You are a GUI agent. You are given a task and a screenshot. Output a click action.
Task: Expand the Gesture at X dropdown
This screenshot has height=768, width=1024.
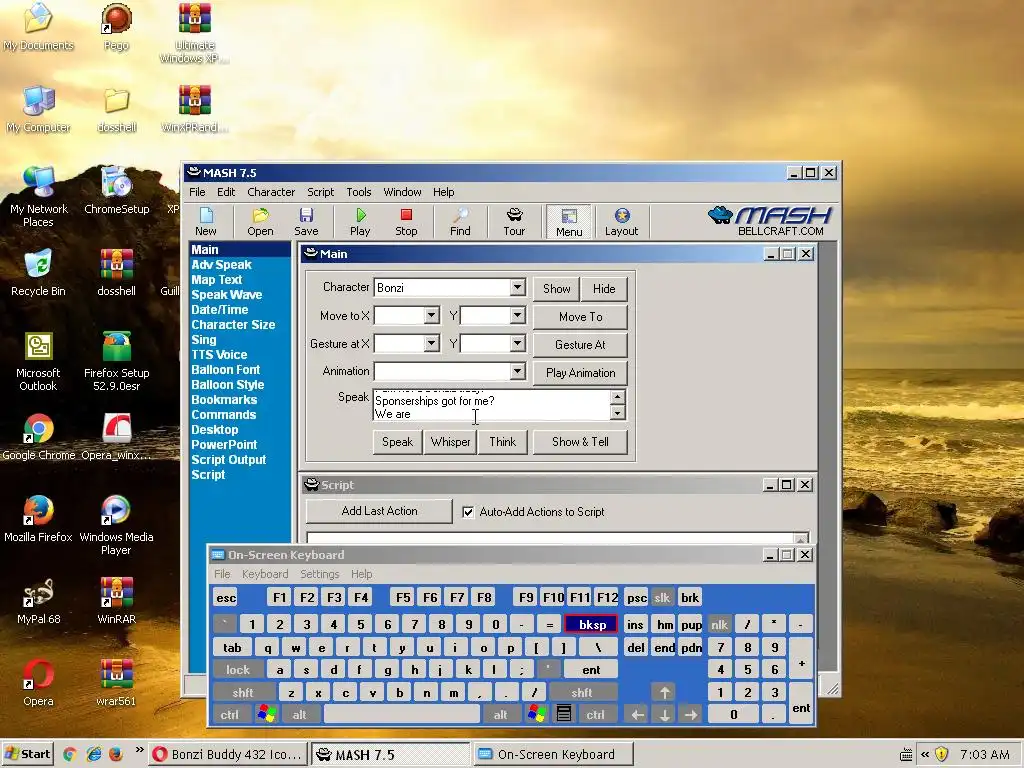pos(431,344)
